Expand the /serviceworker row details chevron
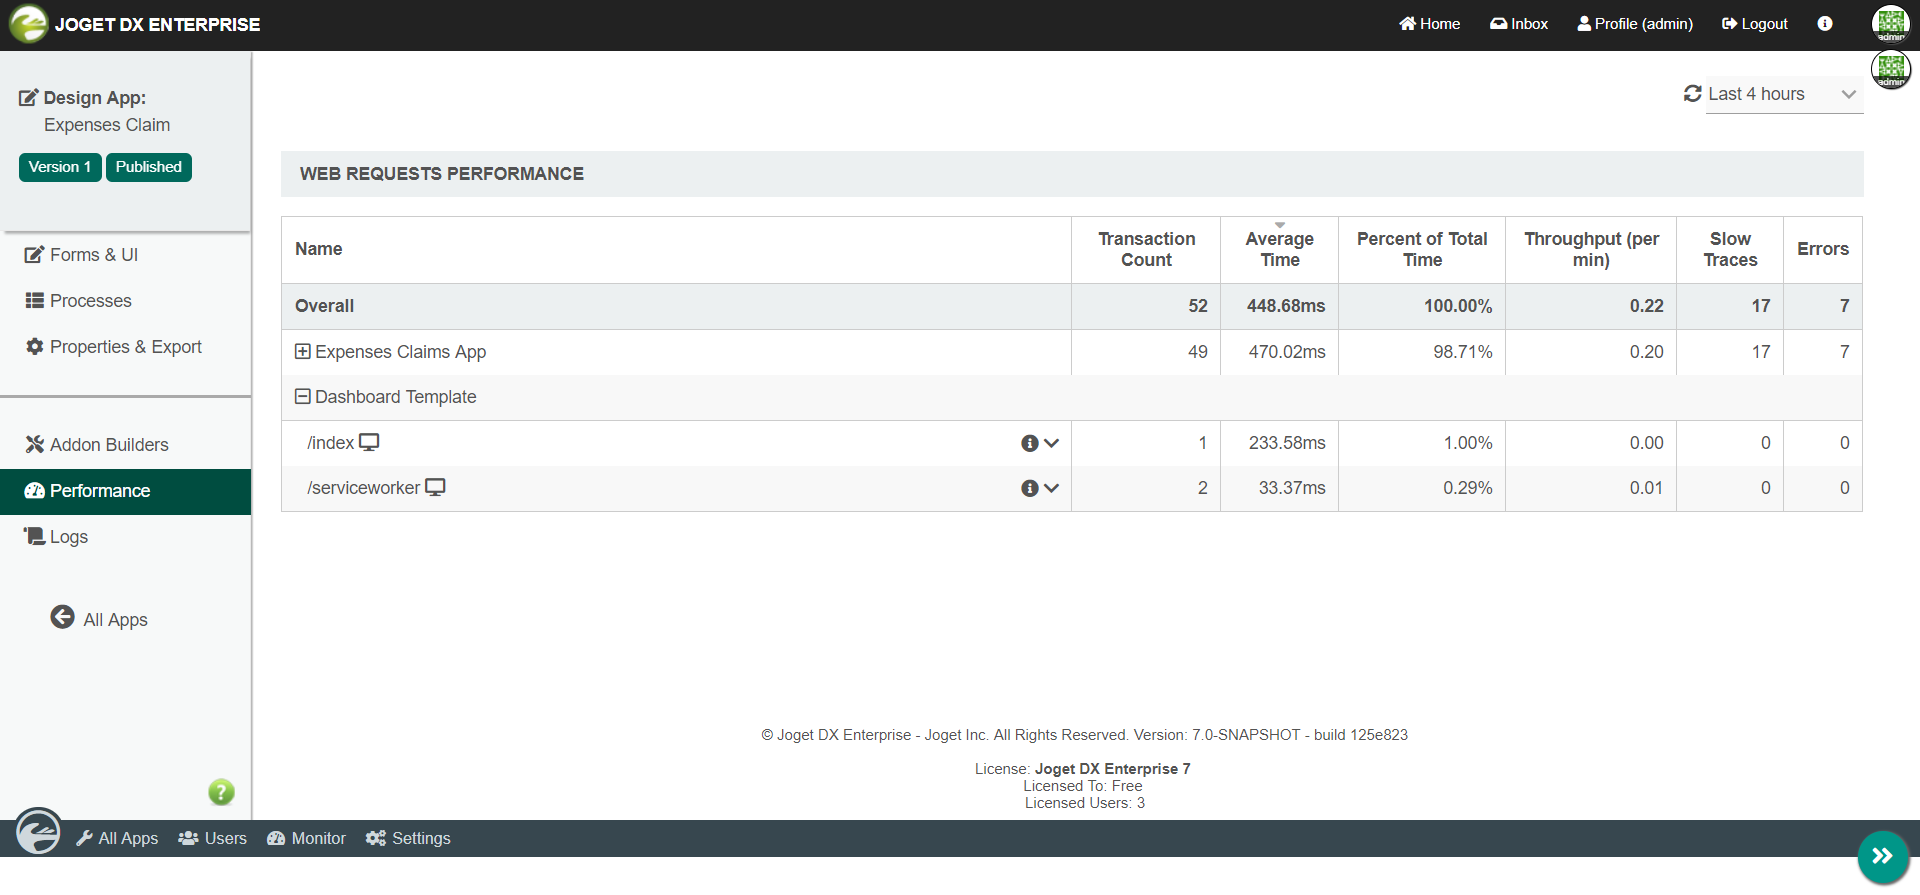 (x=1051, y=488)
